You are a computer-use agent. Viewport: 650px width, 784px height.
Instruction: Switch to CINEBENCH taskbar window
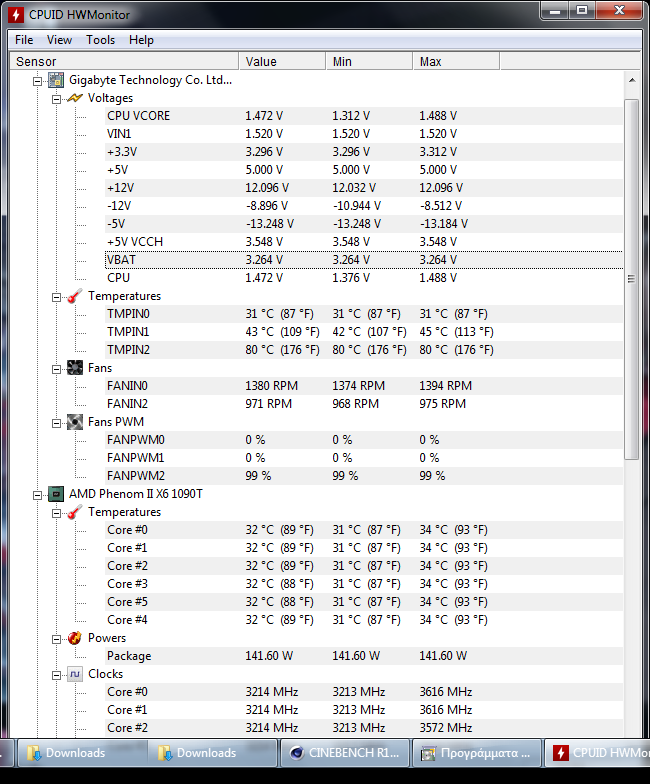pos(345,752)
